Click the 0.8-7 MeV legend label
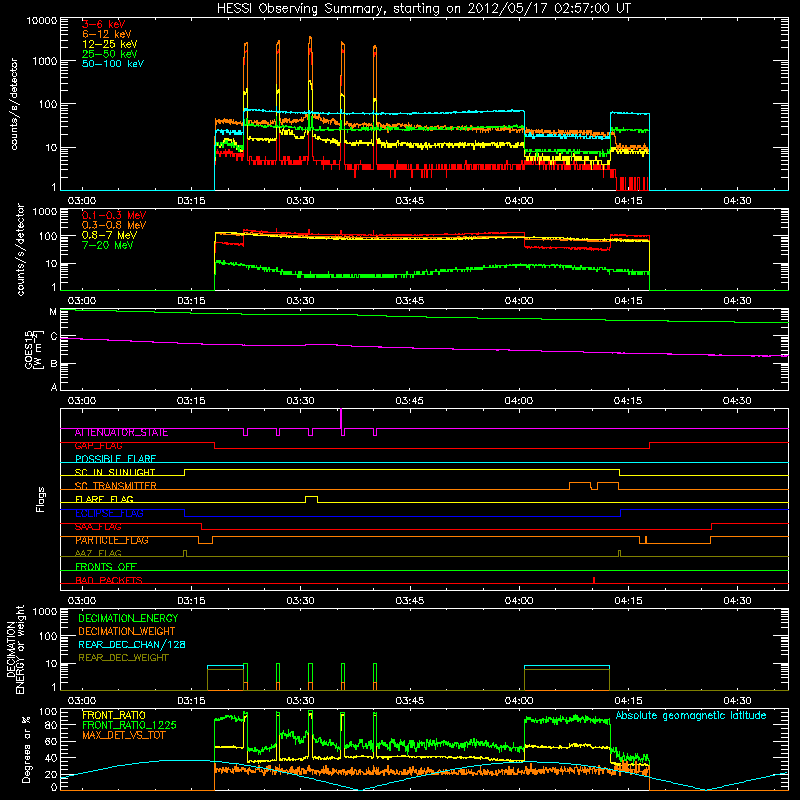This screenshot has width=800, height=800. pos(109,235)
